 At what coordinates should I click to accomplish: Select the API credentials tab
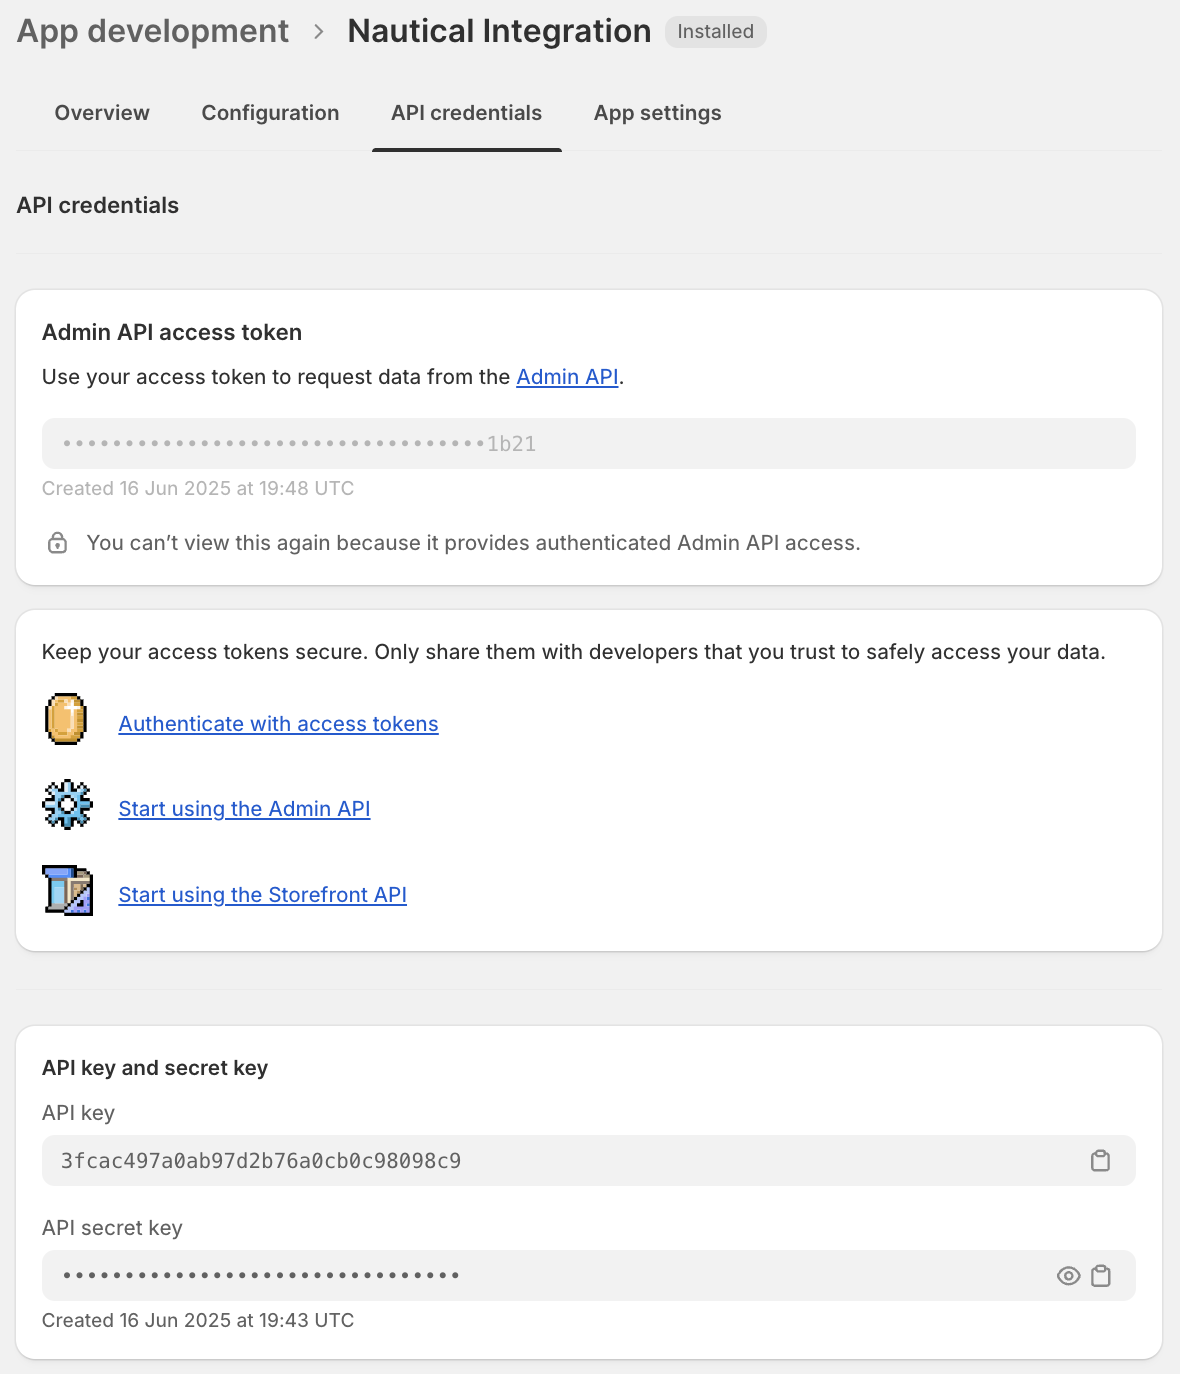(x=466, y=113)
